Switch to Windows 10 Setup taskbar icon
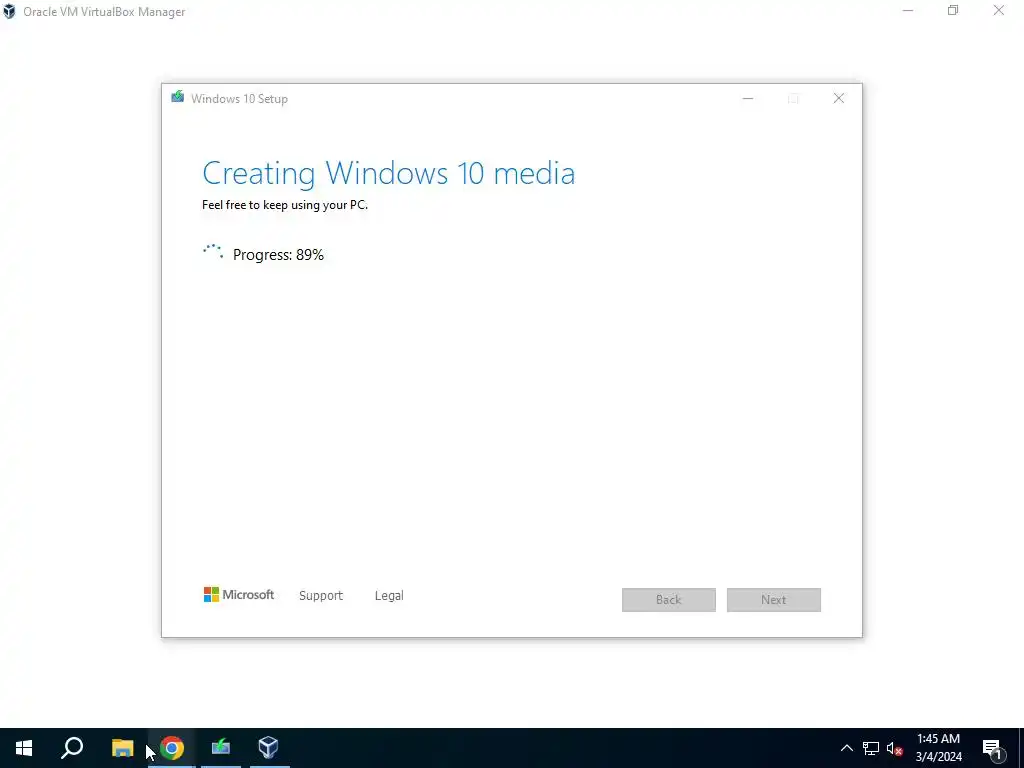Image resolution: width=1024 pixels, height=768 pixels. [x=221, y=747]
